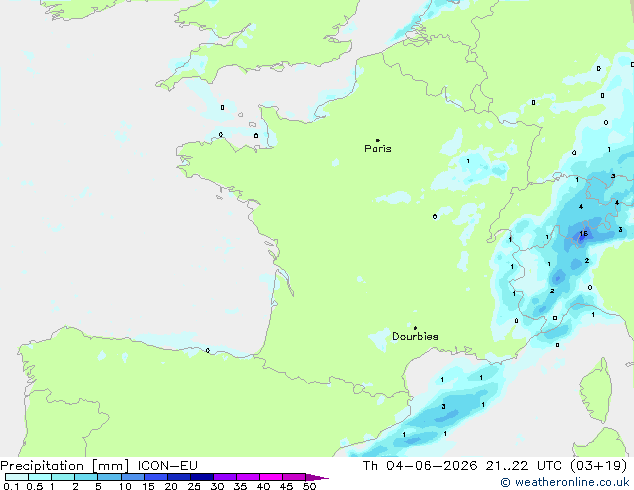This screenshot has height=490, width=634.
Task: Select the 35–40 mm legend color swatch
Action: coord(248,477)
